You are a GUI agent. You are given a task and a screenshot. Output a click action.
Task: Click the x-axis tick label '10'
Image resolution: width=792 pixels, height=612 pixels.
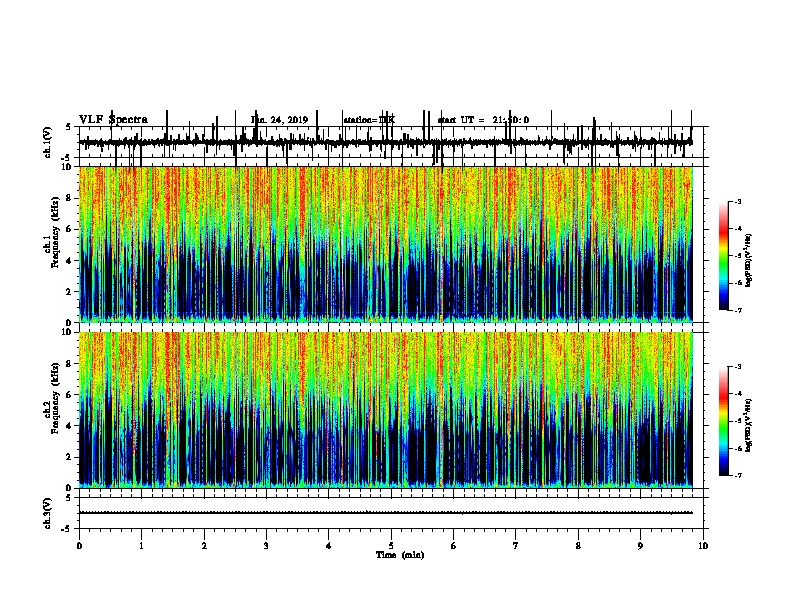click(x=703, y=546)
